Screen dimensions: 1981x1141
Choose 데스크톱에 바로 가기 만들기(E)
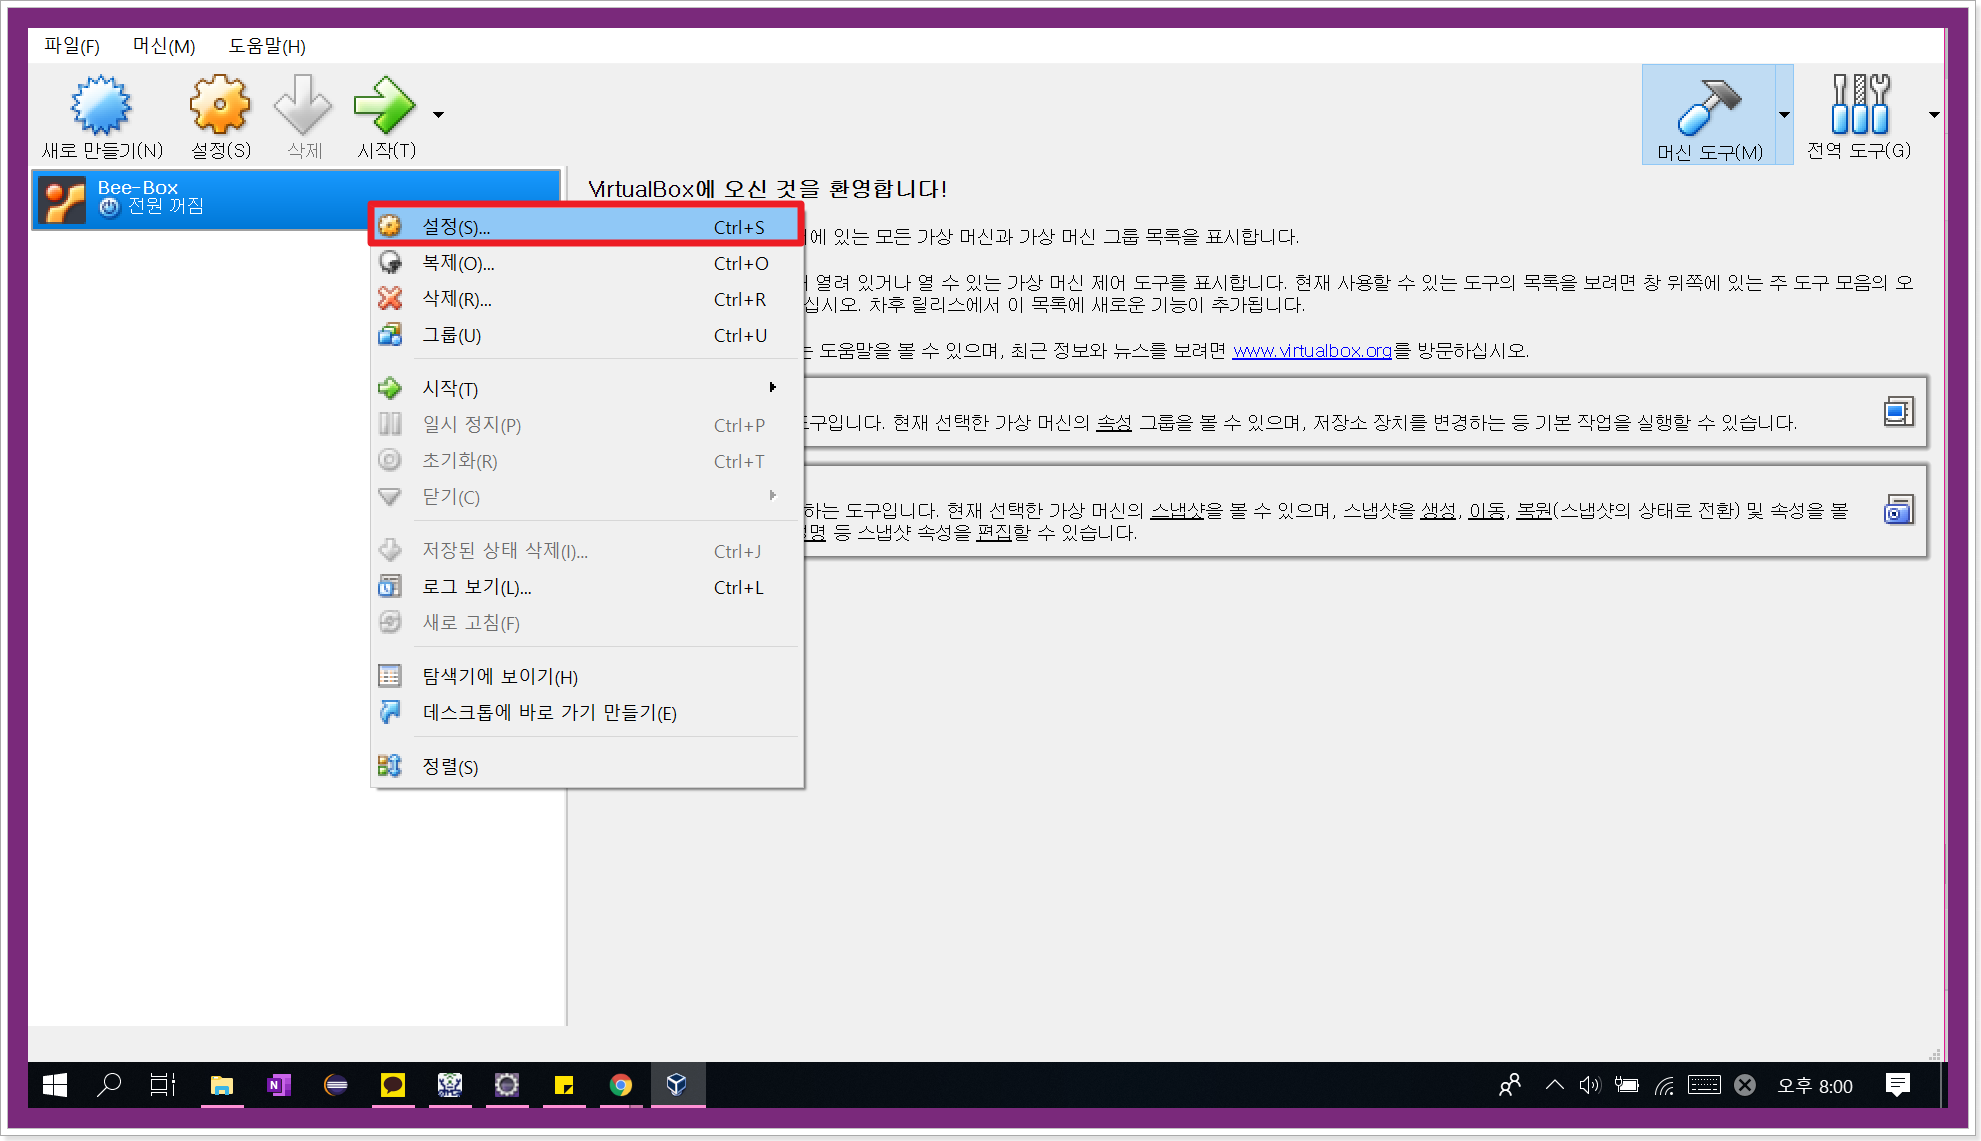(x=587, y=713)
